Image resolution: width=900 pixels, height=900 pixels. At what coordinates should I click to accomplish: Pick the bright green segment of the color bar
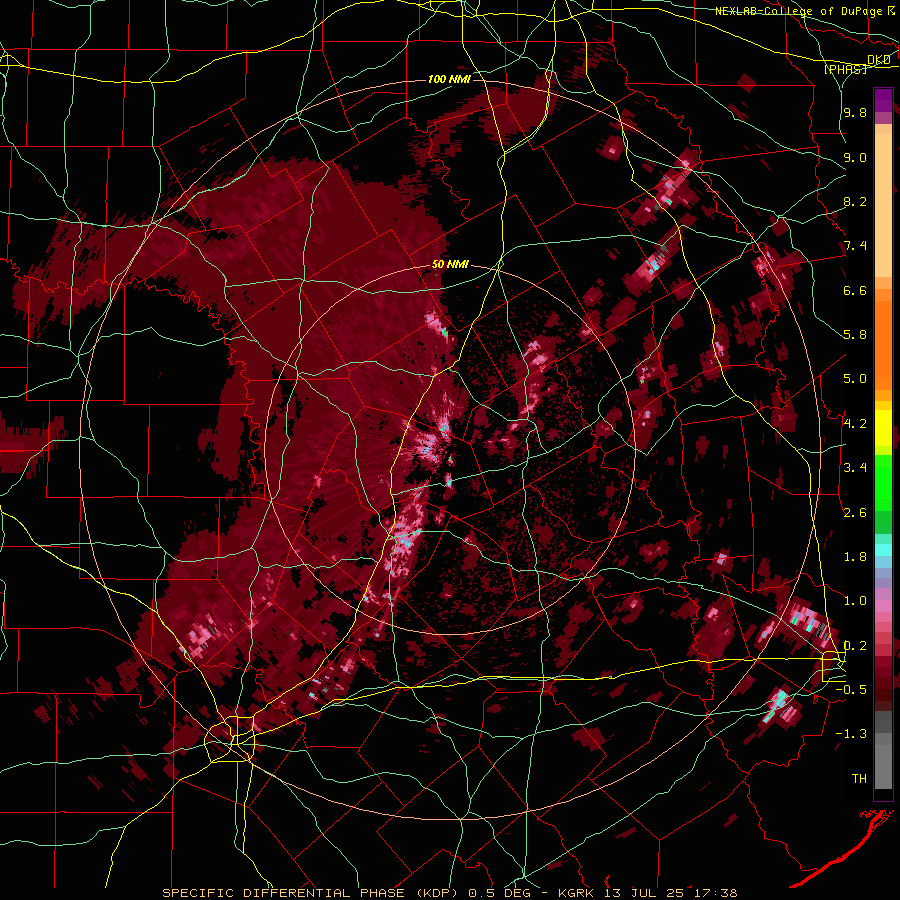click(x=883, y=481)
